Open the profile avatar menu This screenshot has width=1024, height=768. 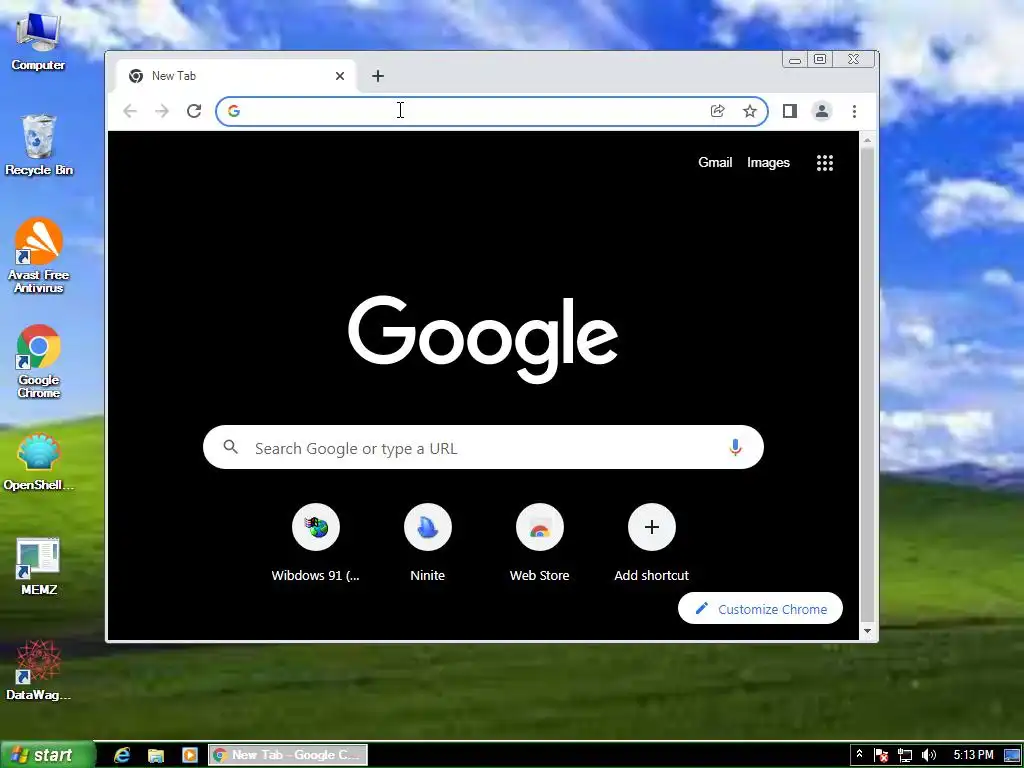pyautogui.click(x=822, y=111)
